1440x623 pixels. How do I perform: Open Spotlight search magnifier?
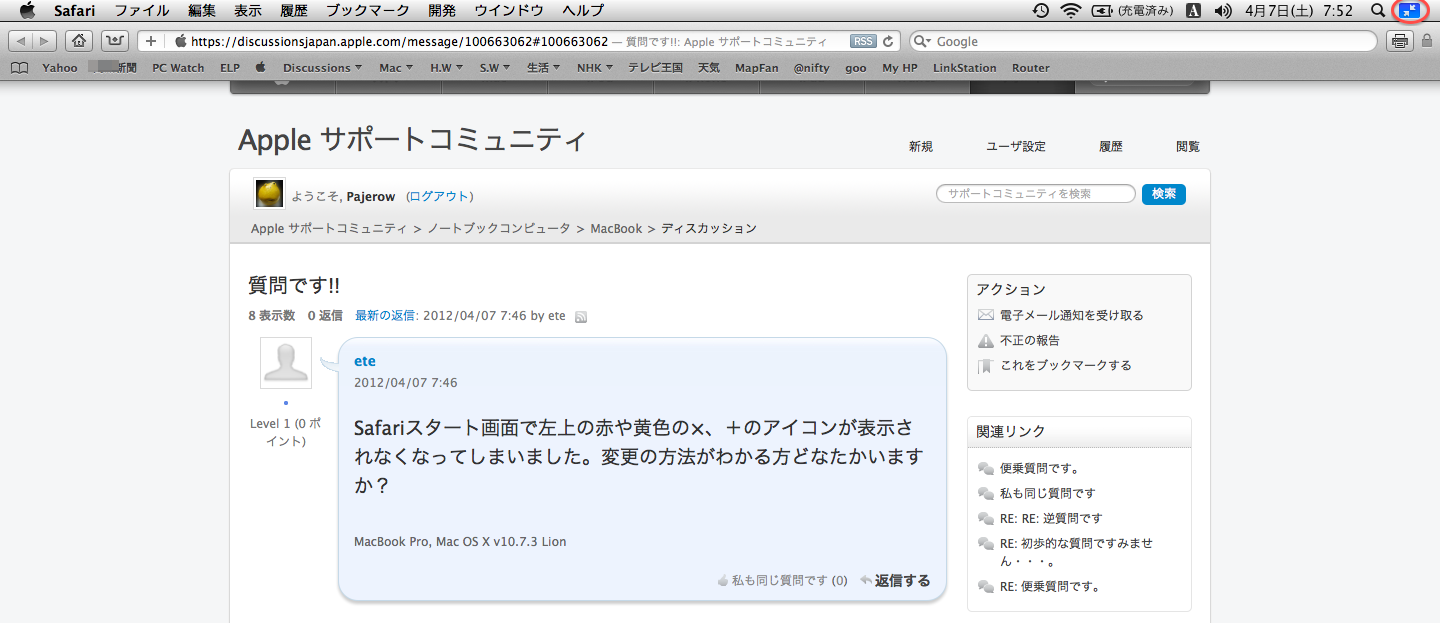(x=1377, y=11)
